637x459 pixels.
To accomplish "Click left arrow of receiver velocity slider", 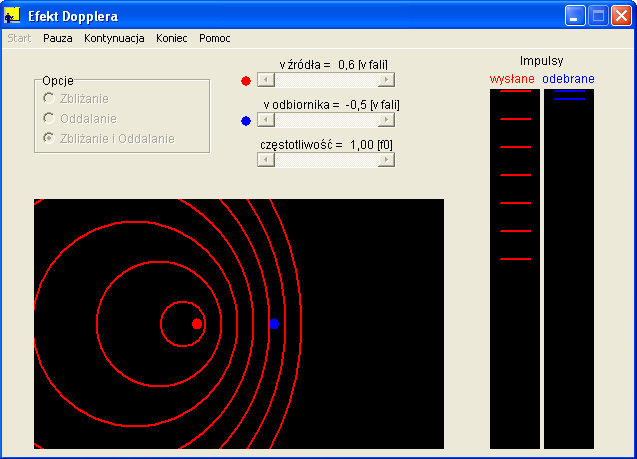I will 264,120.
